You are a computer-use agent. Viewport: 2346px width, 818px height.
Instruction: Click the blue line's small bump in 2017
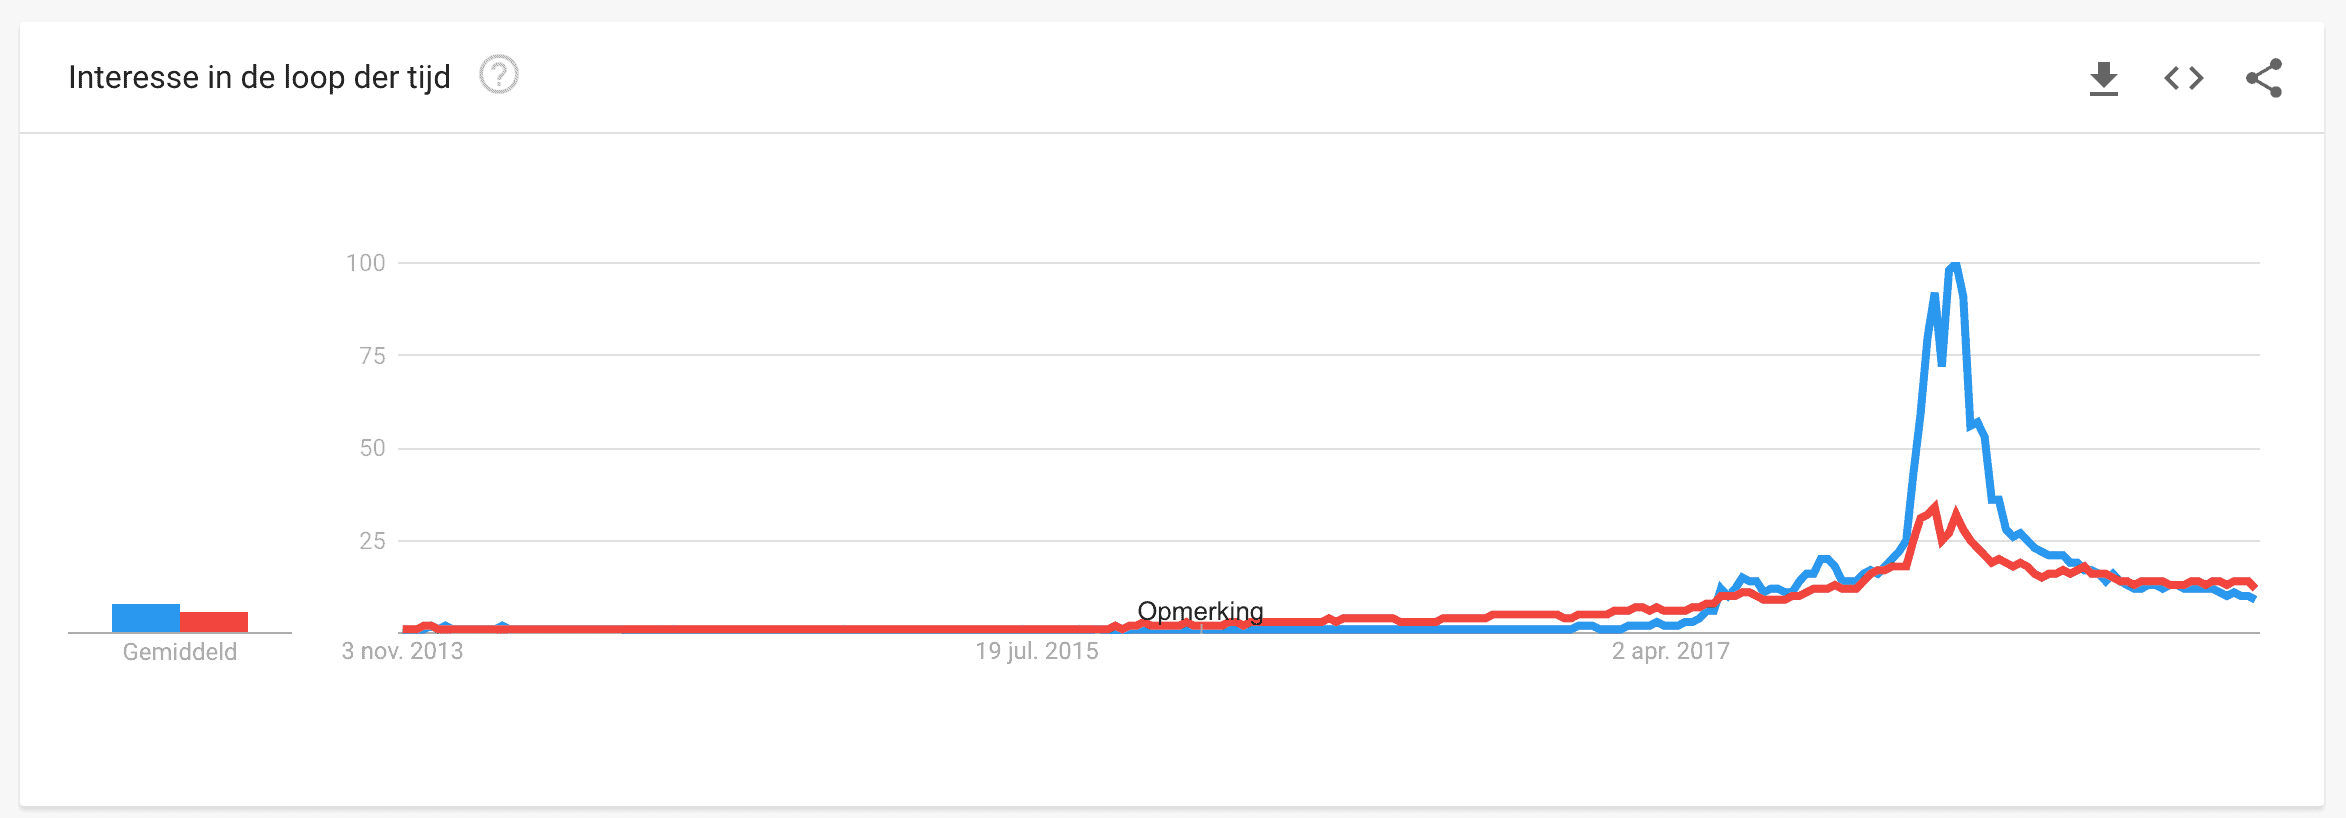(x=1824, y=560)
